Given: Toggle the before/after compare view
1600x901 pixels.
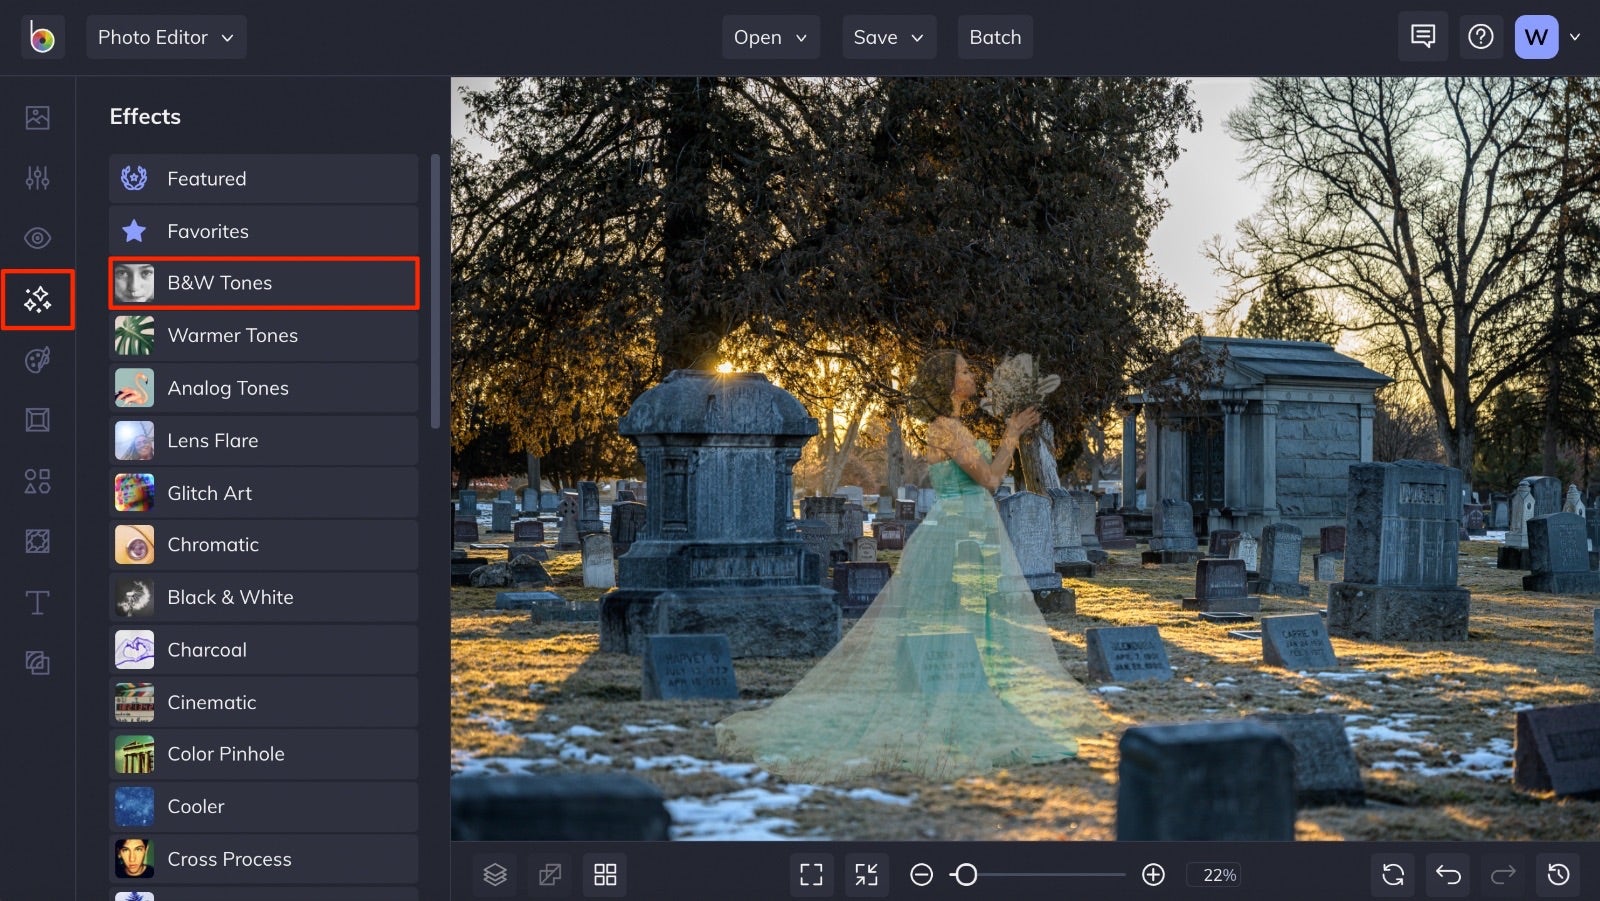Looking at the screenshot, I should 549,874.
